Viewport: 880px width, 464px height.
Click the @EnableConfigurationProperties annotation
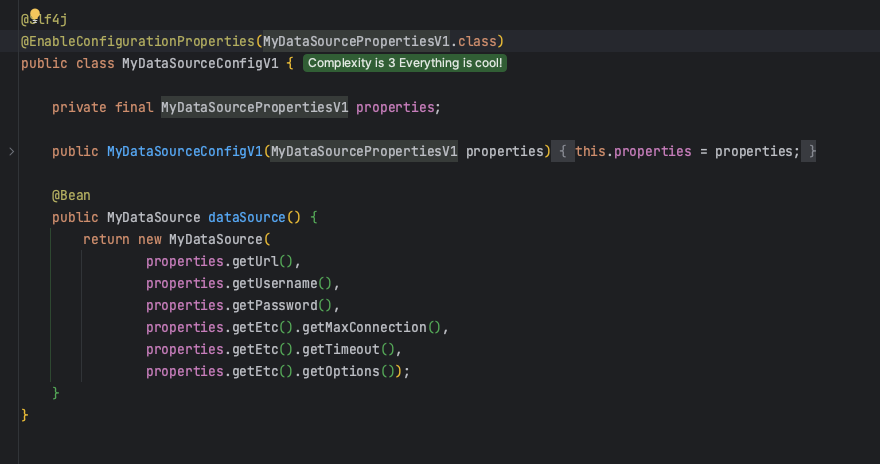pos(138,42)
